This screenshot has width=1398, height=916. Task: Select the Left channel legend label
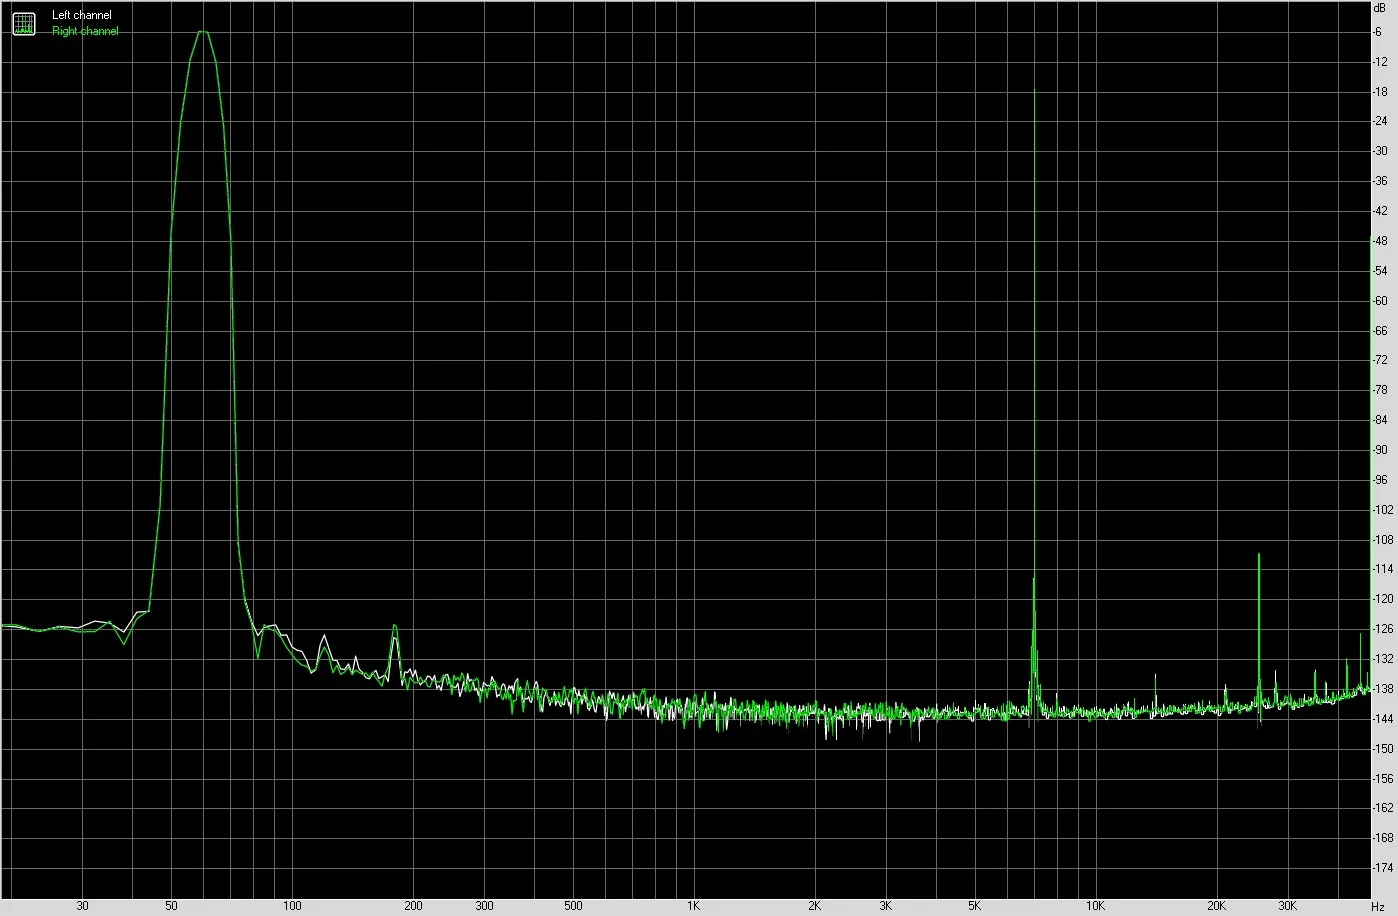click(x=82, y=15)
